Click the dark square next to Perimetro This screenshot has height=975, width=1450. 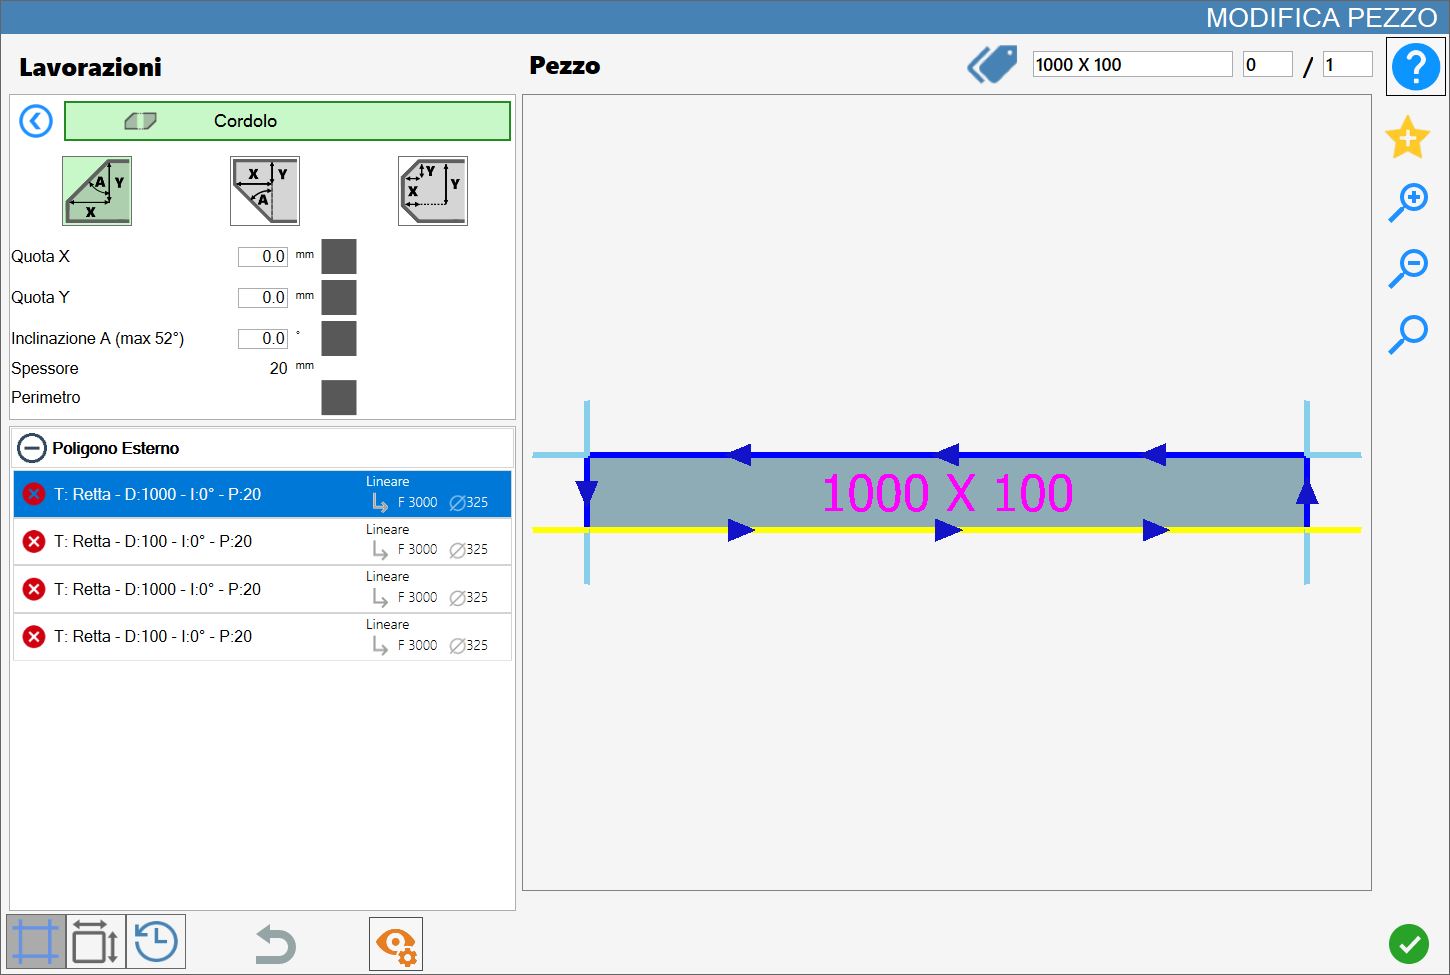[339, 397]
